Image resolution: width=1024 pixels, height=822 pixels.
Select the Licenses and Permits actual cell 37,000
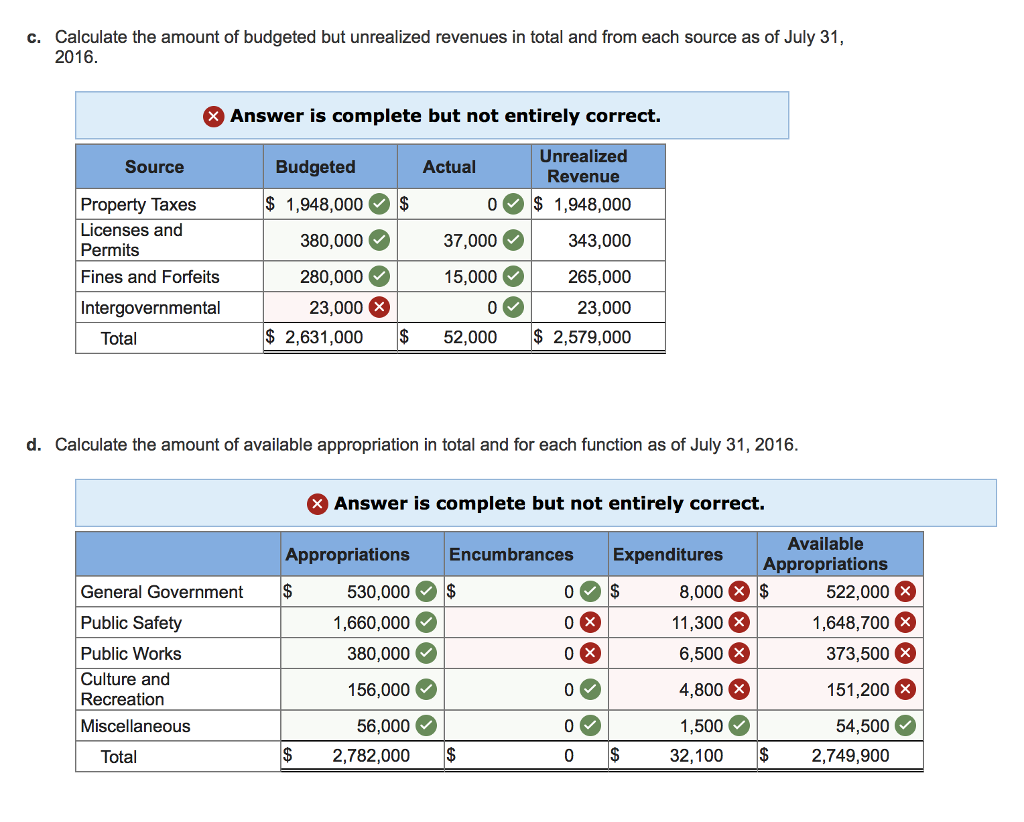464,240
